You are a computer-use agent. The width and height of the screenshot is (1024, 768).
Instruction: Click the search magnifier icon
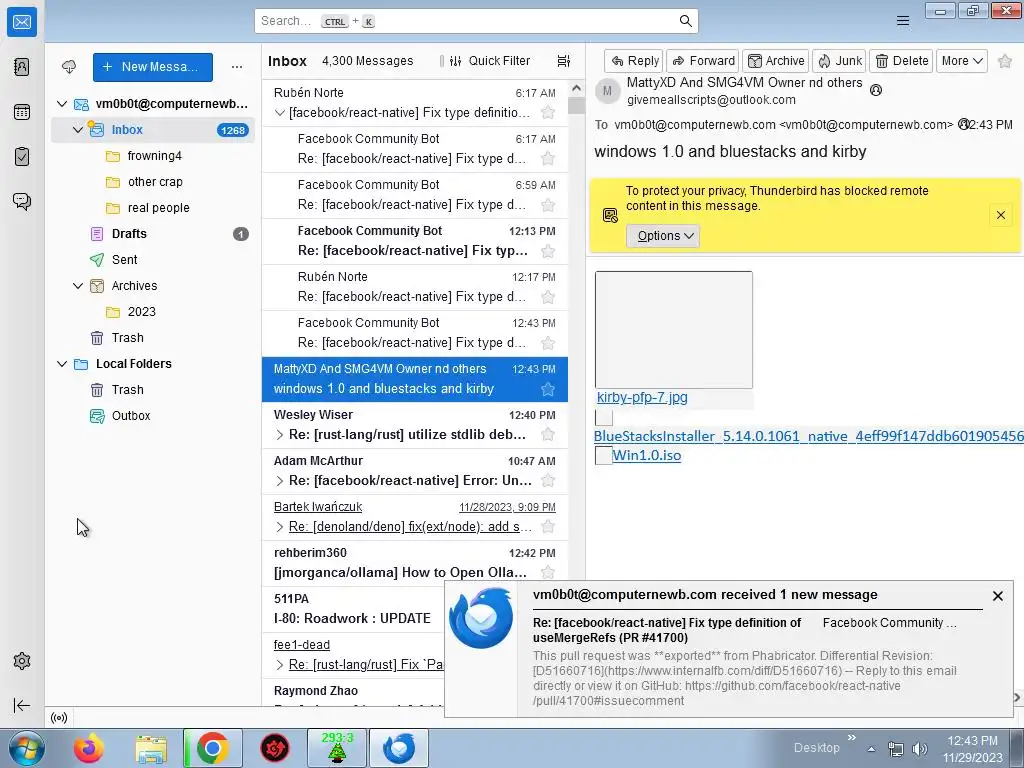(x=685, y=21)
